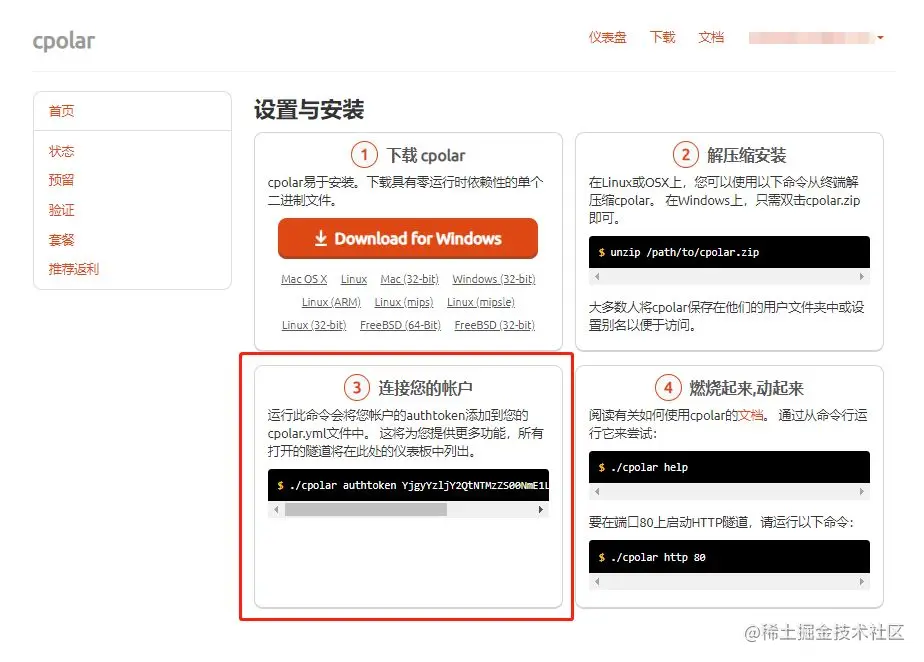The image size is (924, 662).
Task: Open the Linux download link
Action: tap(354, 279)
